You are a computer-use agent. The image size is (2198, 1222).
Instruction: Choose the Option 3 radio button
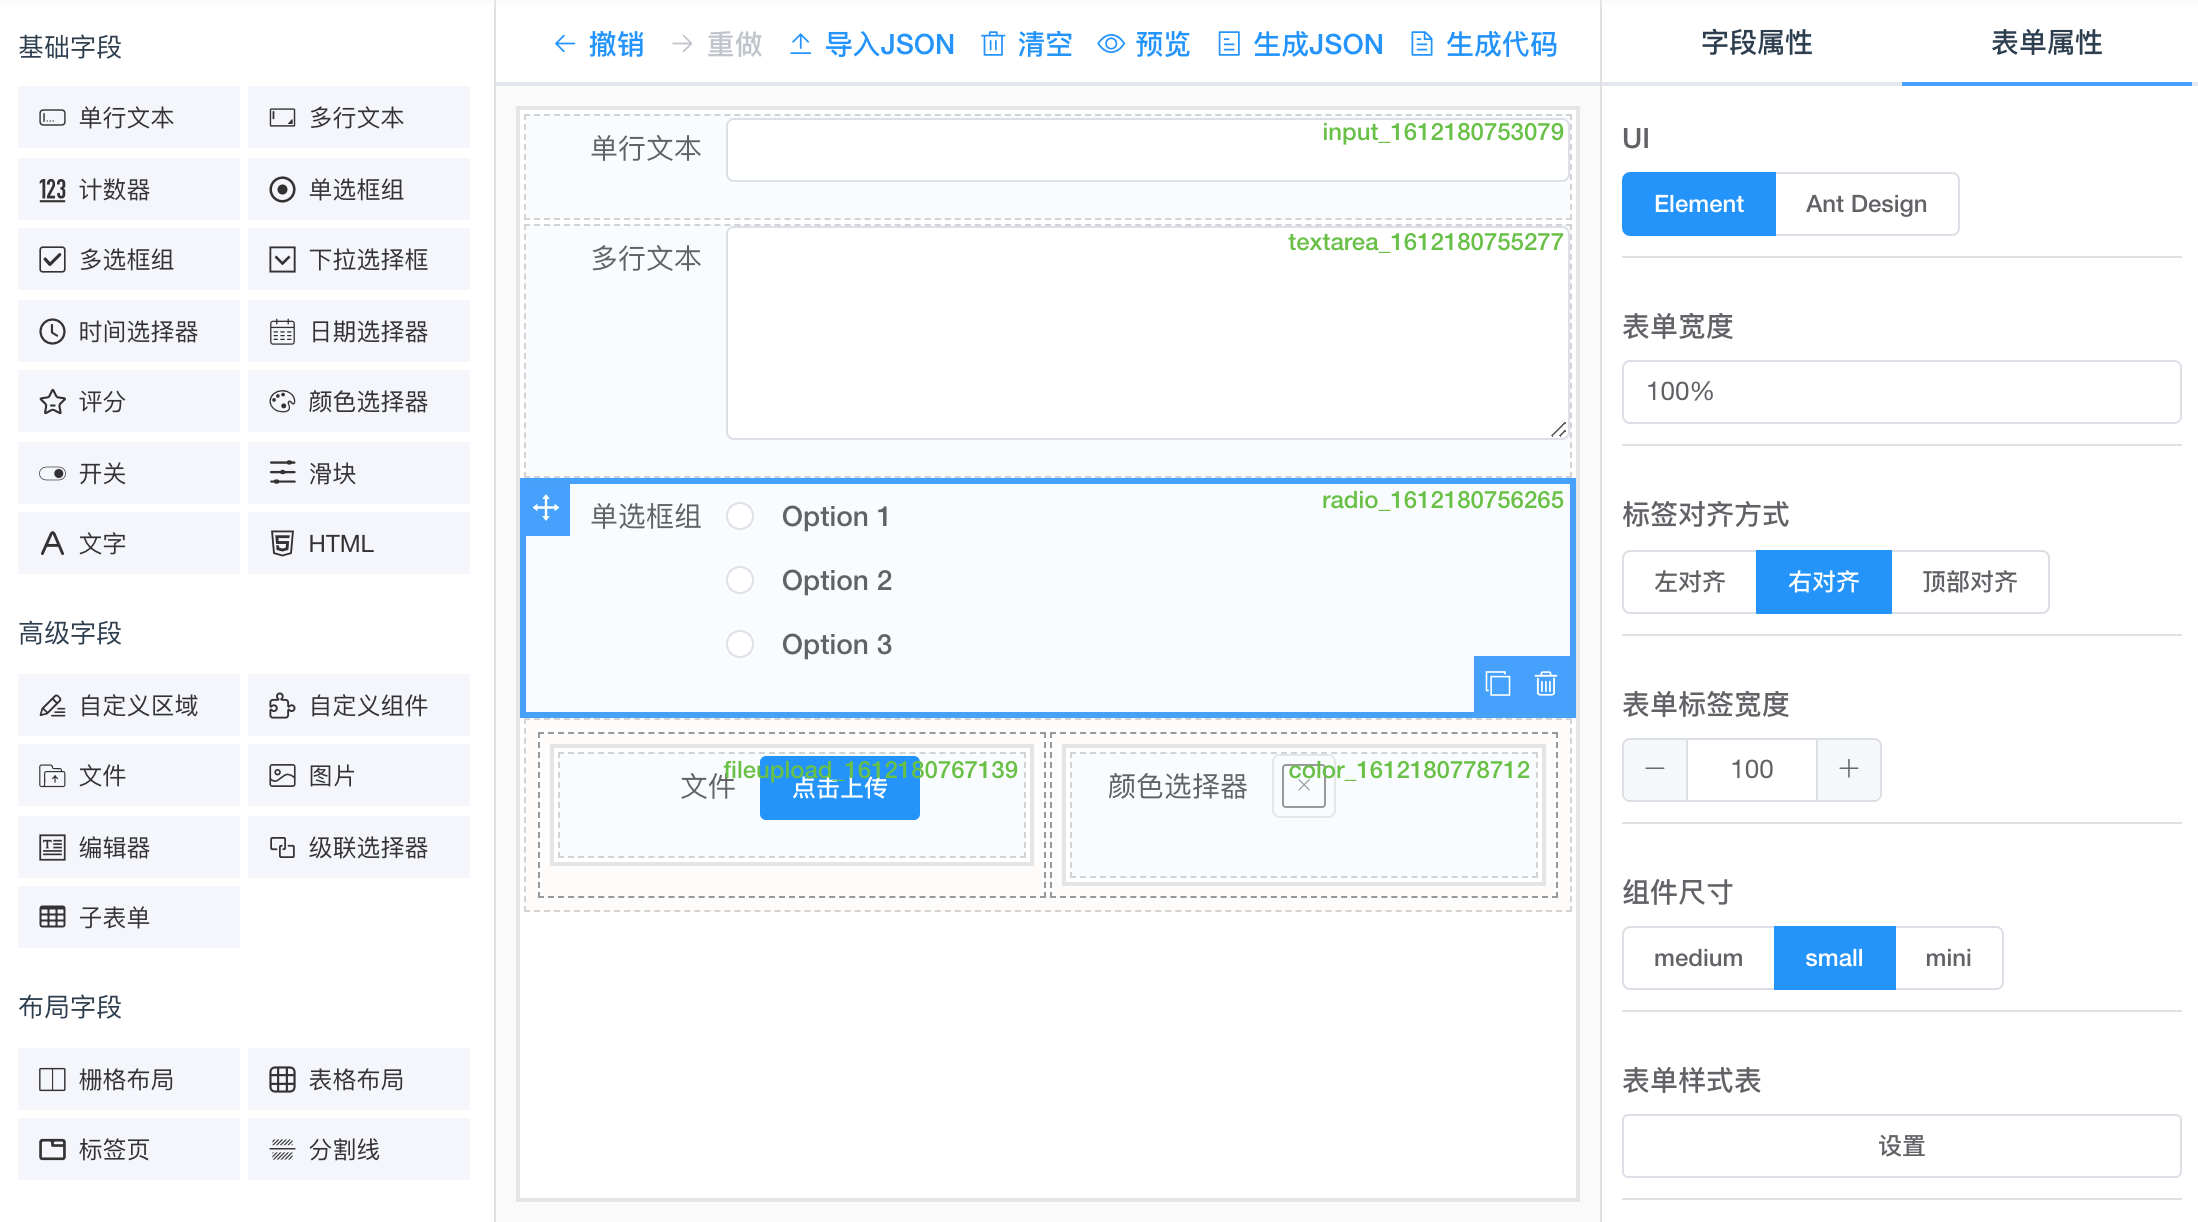[740, 644]
